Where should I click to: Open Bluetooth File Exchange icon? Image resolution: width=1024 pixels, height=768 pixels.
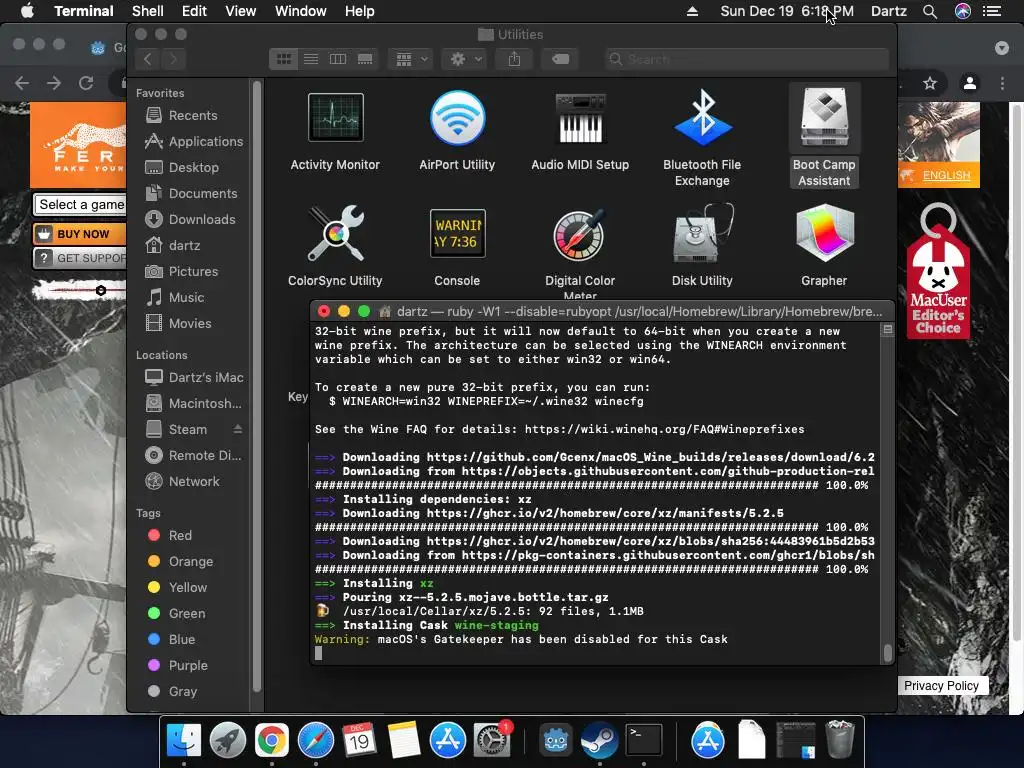point(702,118)
